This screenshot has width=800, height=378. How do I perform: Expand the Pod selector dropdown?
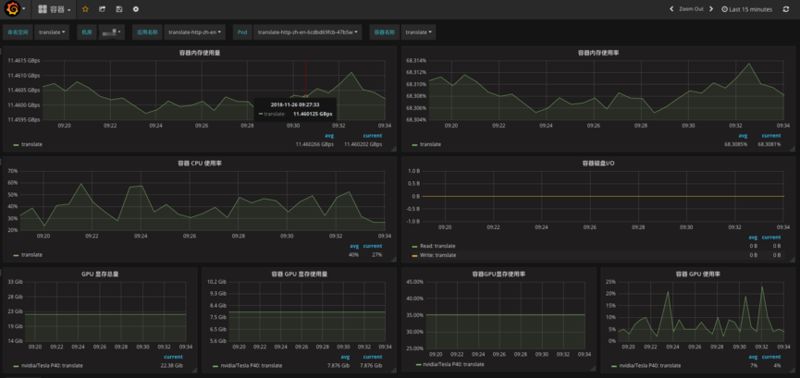pyautogui.click(x=308, y=32)
